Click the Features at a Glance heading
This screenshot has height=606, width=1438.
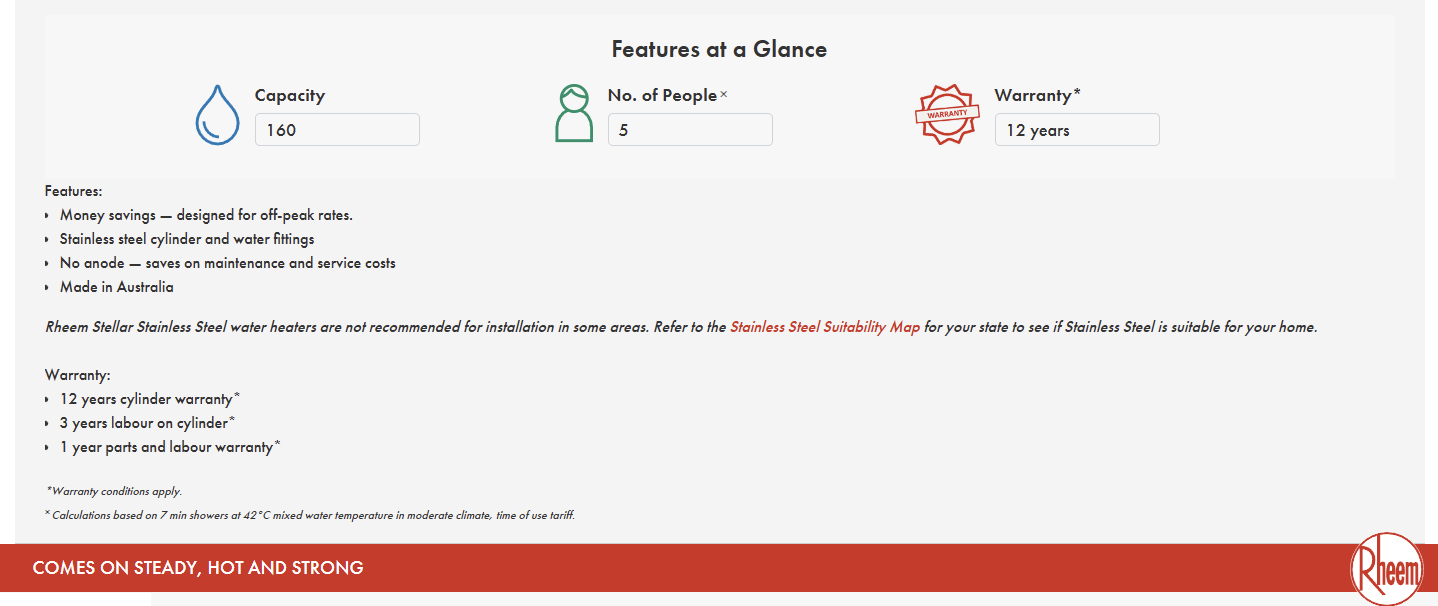pos(719,49)
